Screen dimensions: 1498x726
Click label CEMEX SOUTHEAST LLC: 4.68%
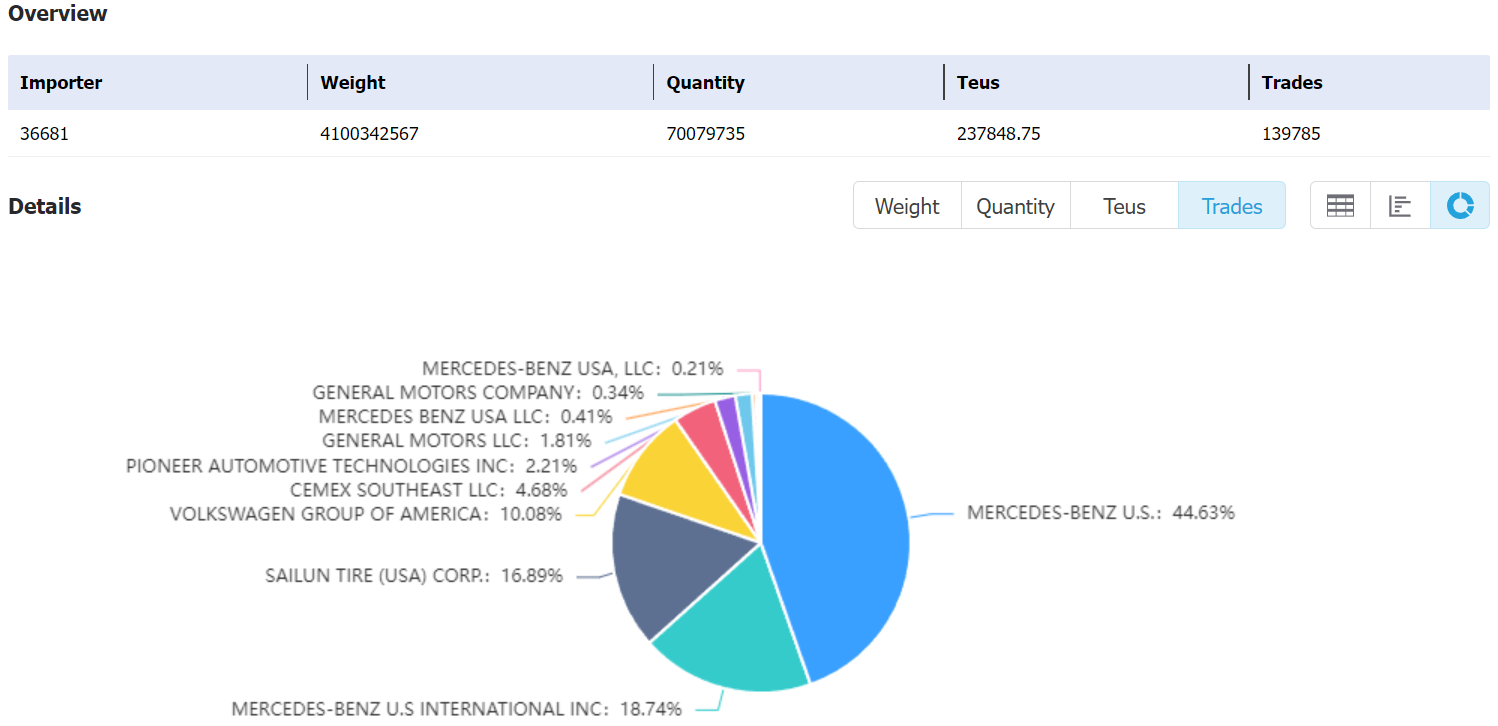click(429, 490)
